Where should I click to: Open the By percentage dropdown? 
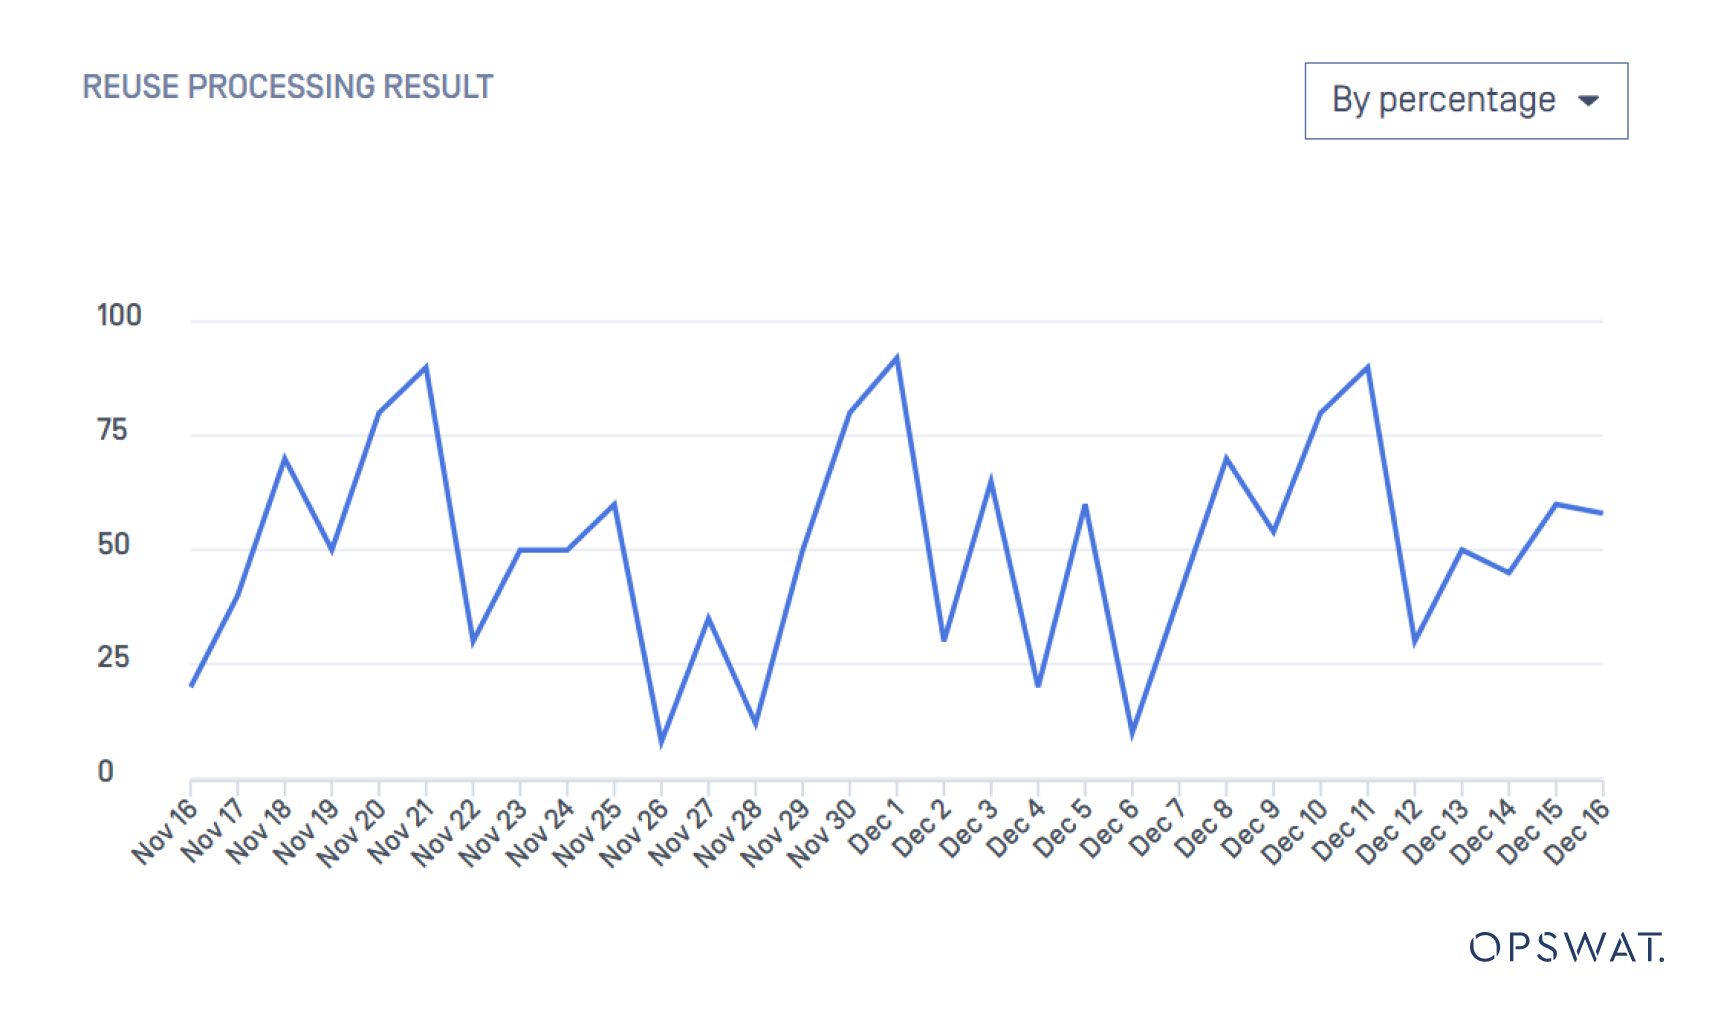pyautogui.click(x=1464, y=101)
